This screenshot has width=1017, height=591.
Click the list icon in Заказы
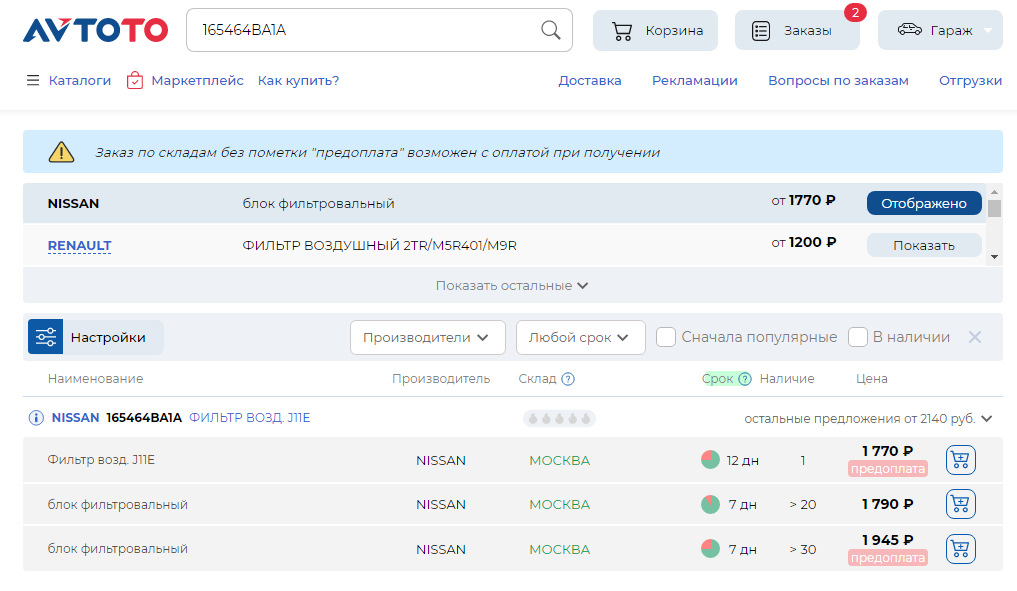[x=760, y=30]
